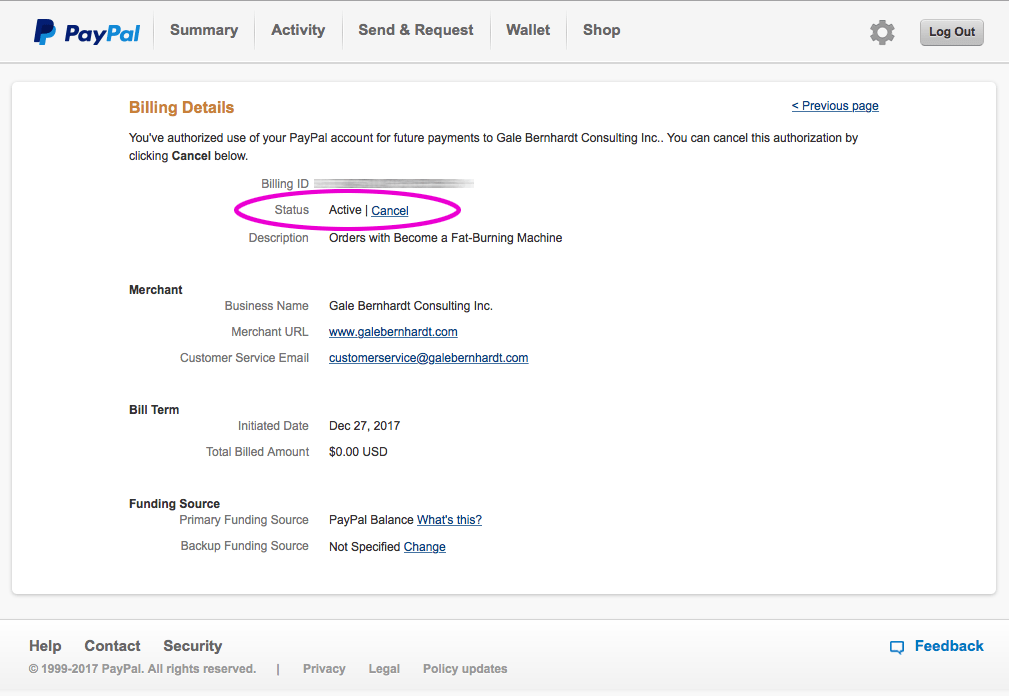Select 'Orders with Become a Fat-Burning Machine' description
This screenshot has width=1009, height=696.
pos(445,238)
